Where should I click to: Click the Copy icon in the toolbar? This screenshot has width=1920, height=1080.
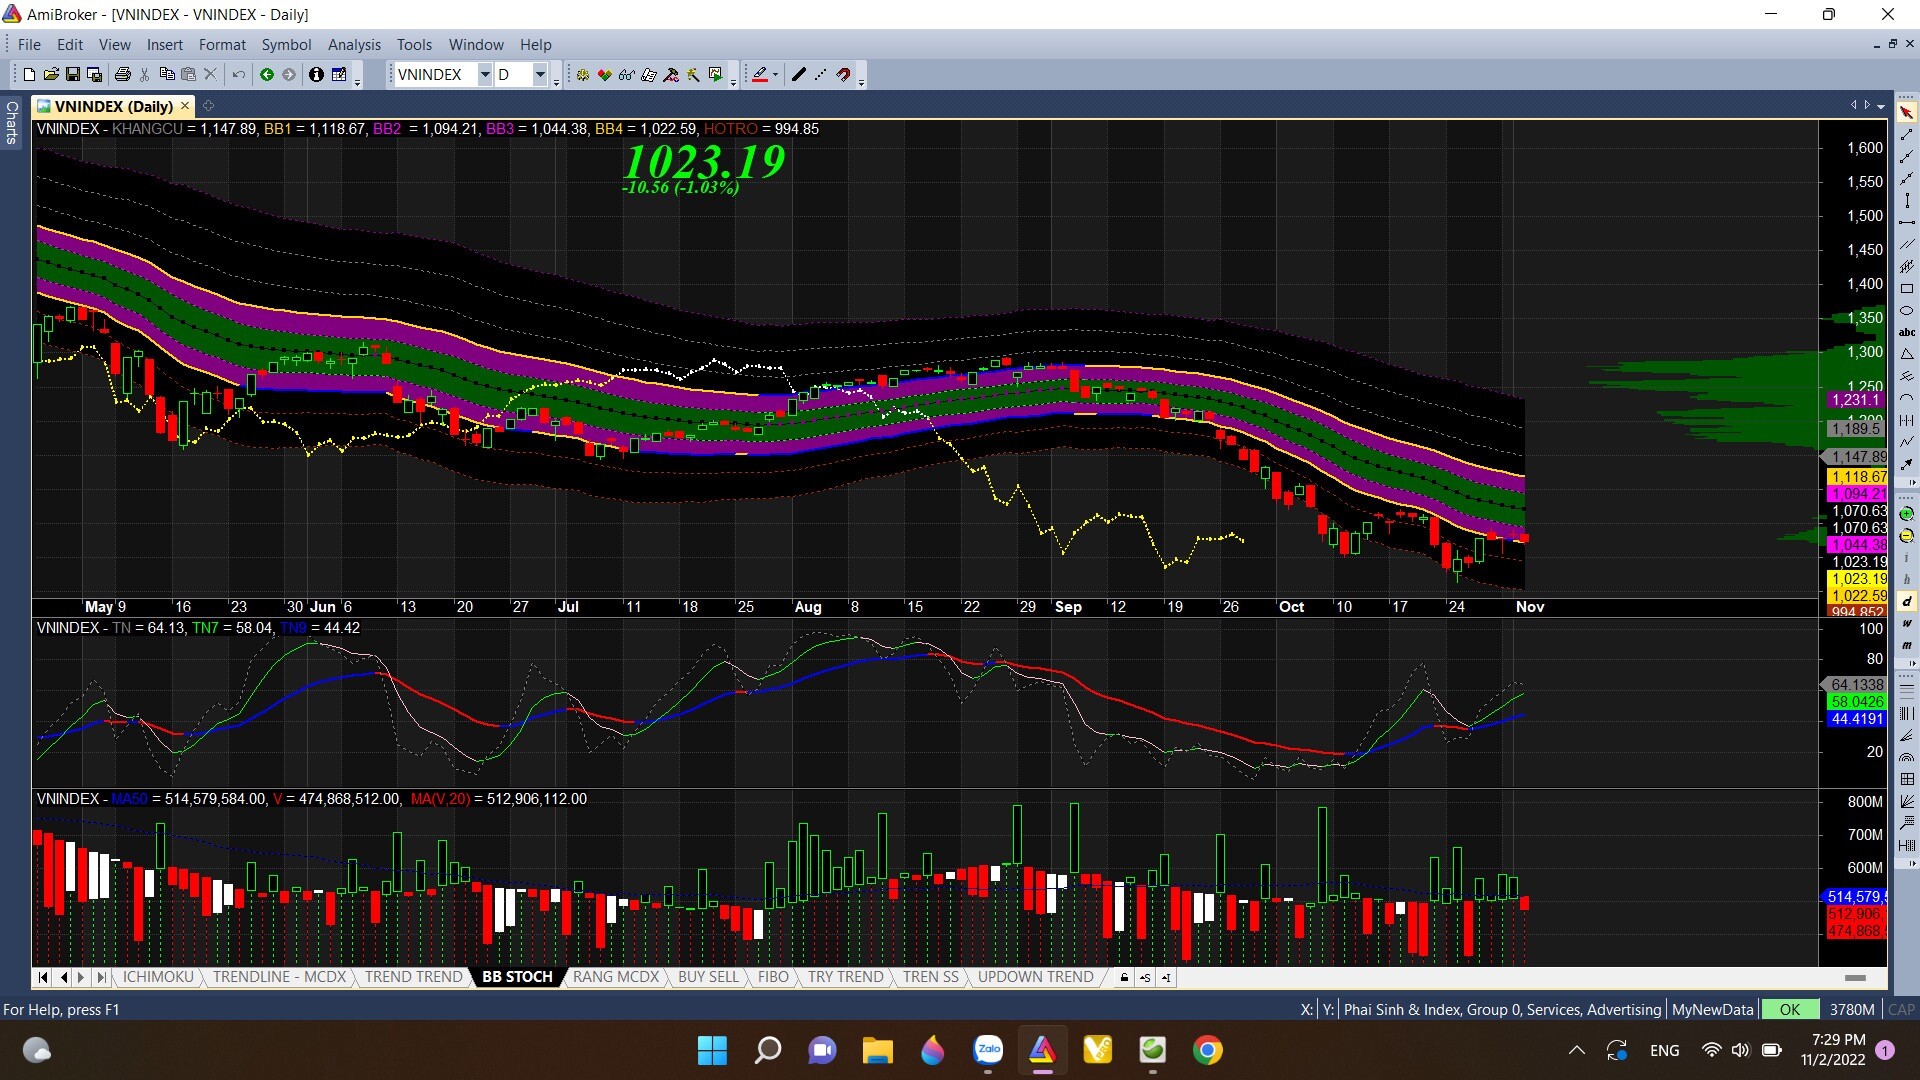tap(167, 74)
